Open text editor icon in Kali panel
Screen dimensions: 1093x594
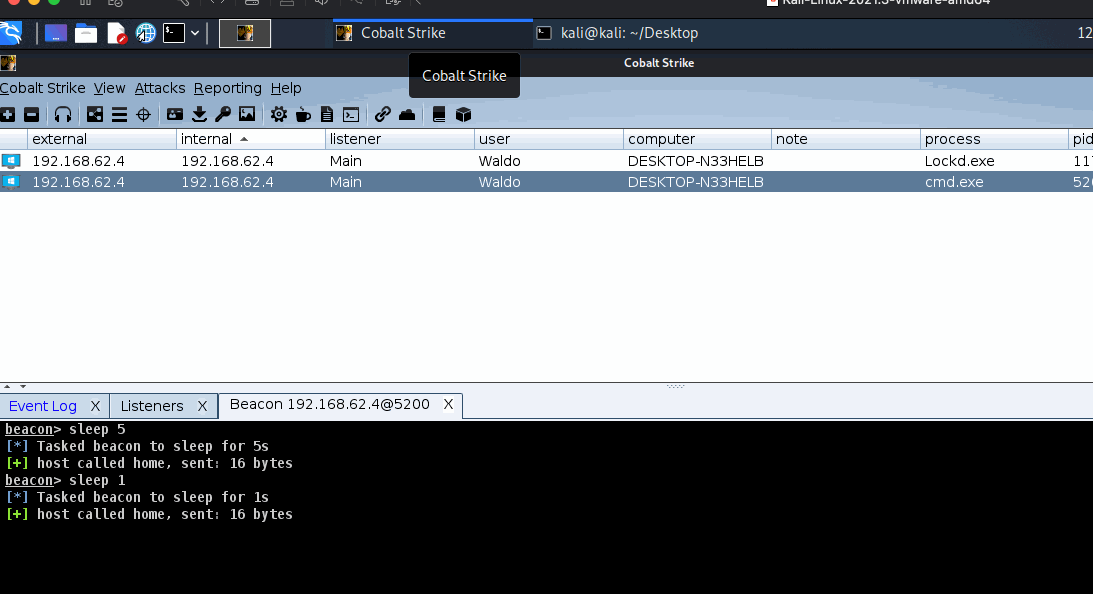[x=116, y=33]
